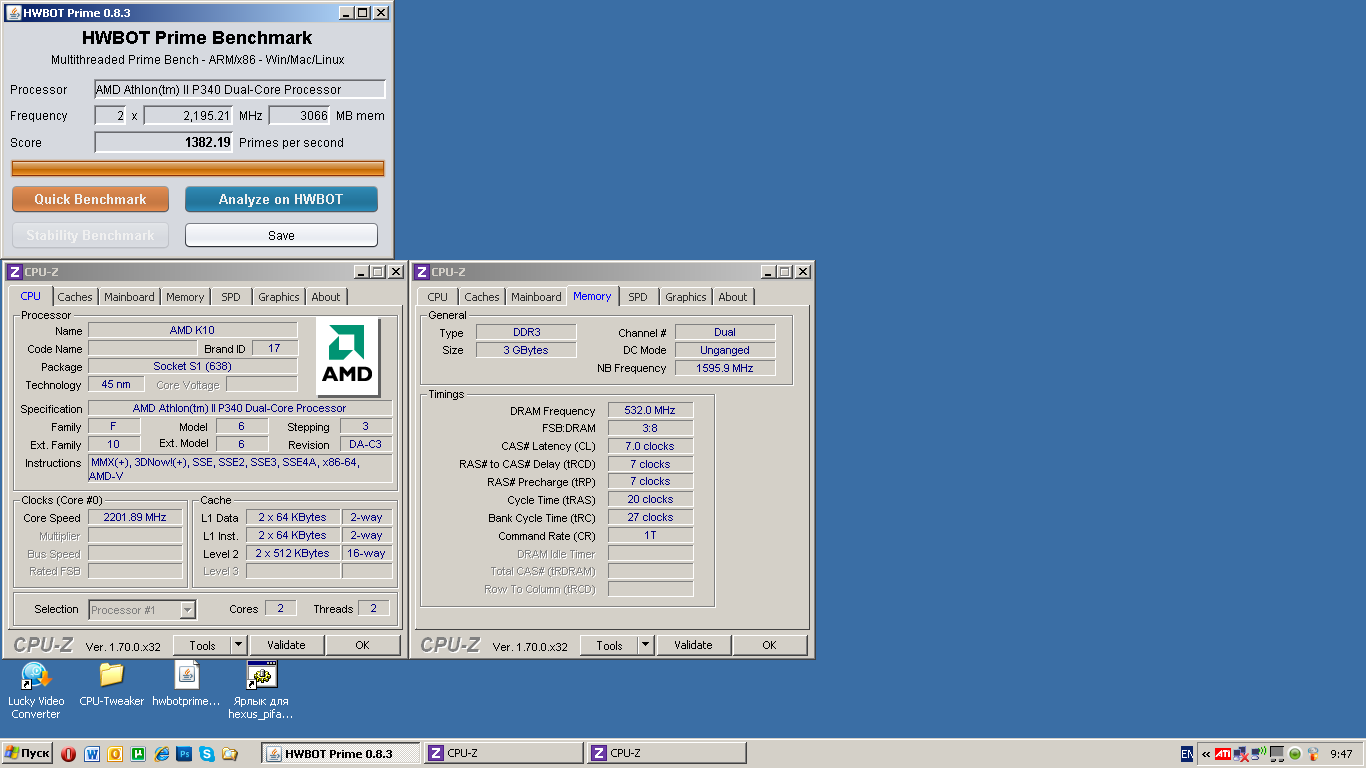Viewport: 1366px width, 768px height.
Task: Click the Stability Benchmark button
Action: click(x=90, y=235)
